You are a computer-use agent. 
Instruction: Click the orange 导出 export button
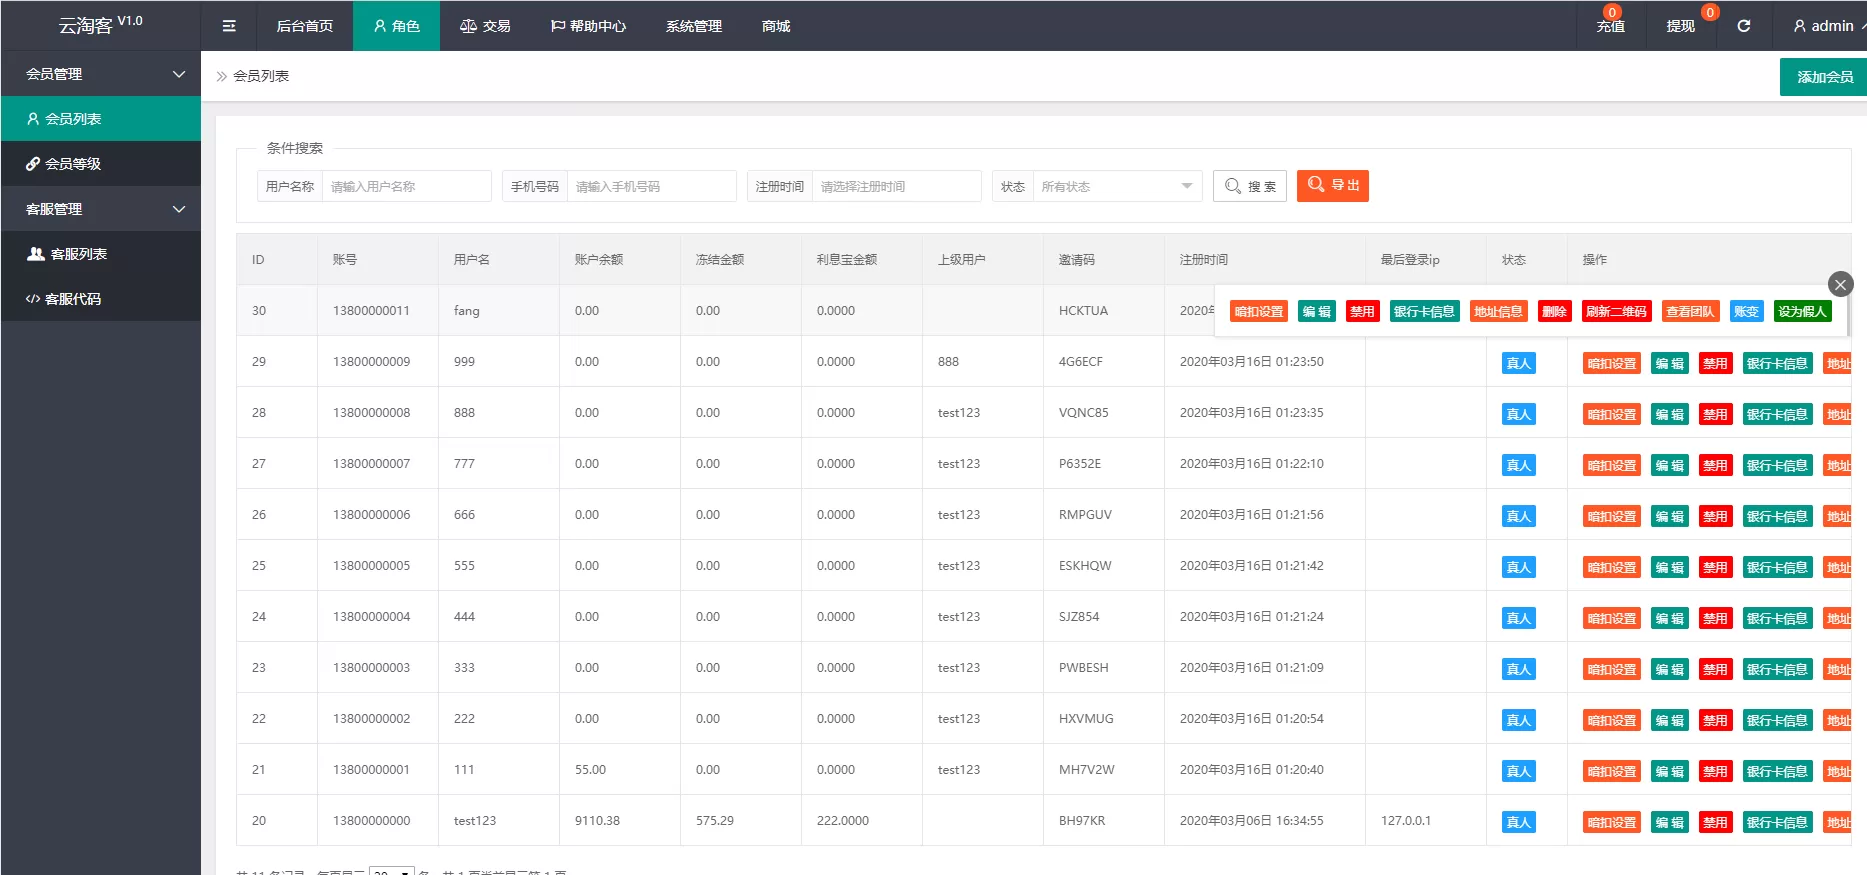[x=1332, y=186]
